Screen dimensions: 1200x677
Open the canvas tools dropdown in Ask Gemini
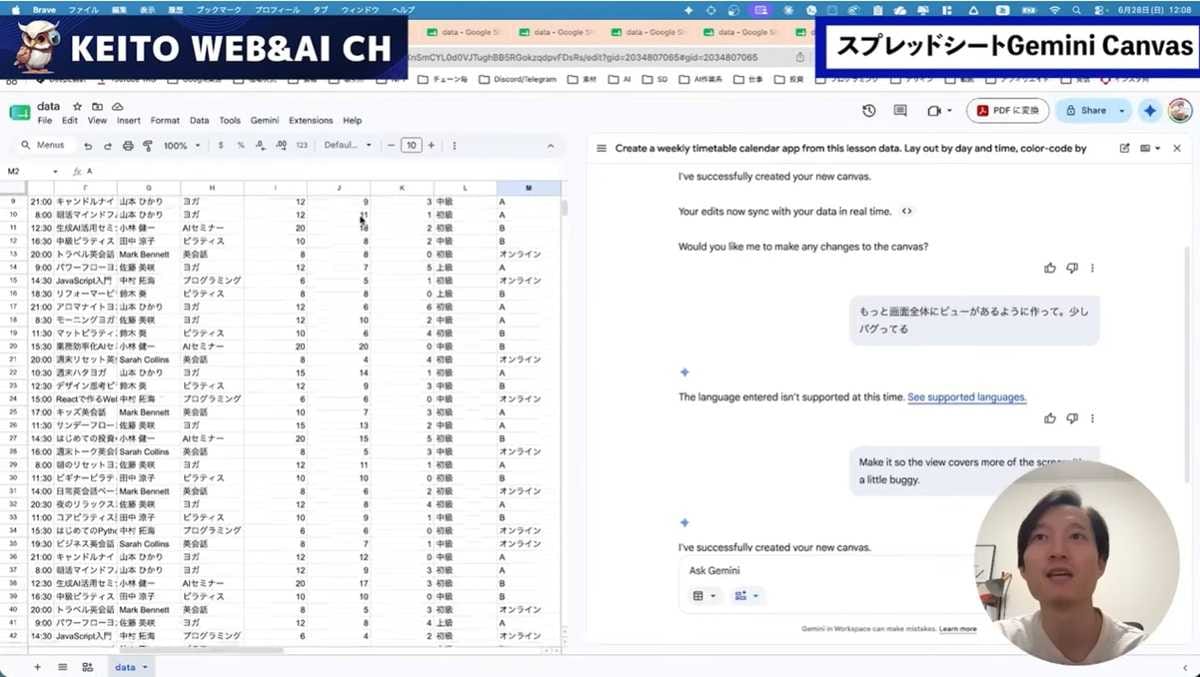click(x=746, y=596)
